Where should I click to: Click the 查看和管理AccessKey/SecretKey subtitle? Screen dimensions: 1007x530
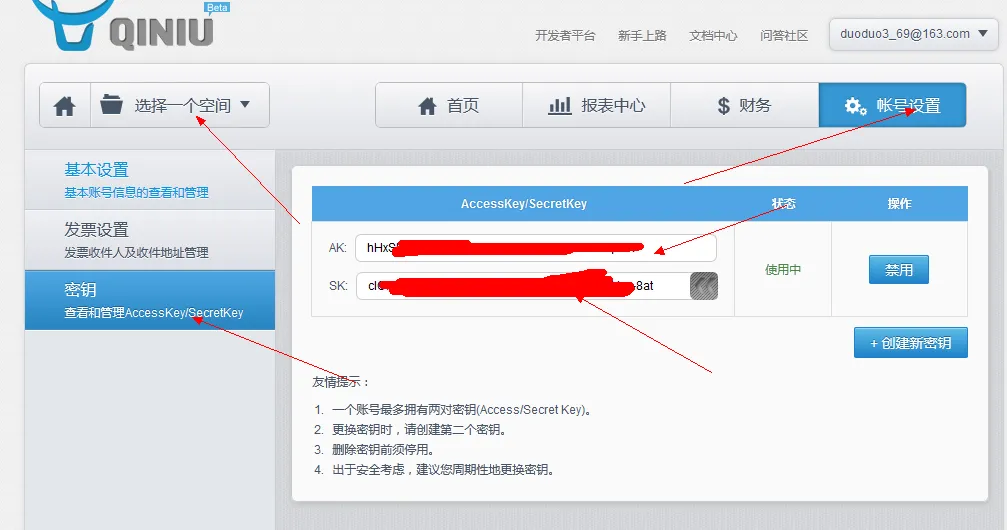pyautogui.click(x=153, y=313)
